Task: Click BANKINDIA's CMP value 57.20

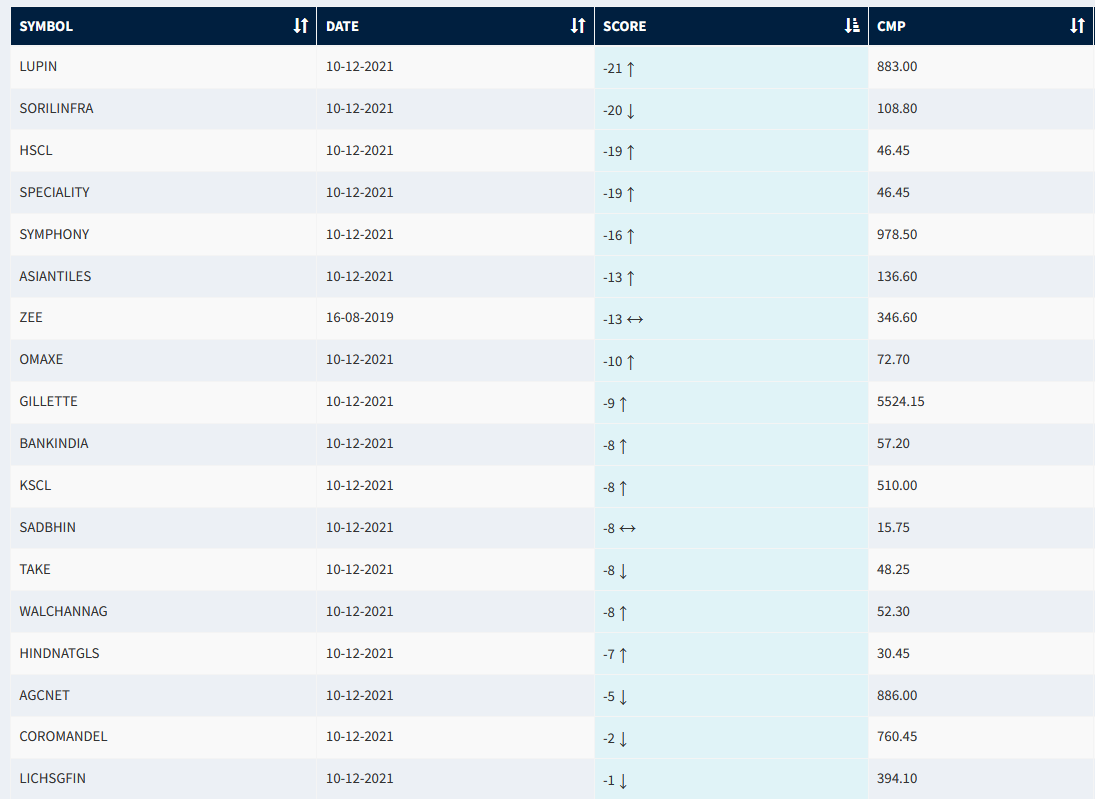Action: click(x=893, y=444)
